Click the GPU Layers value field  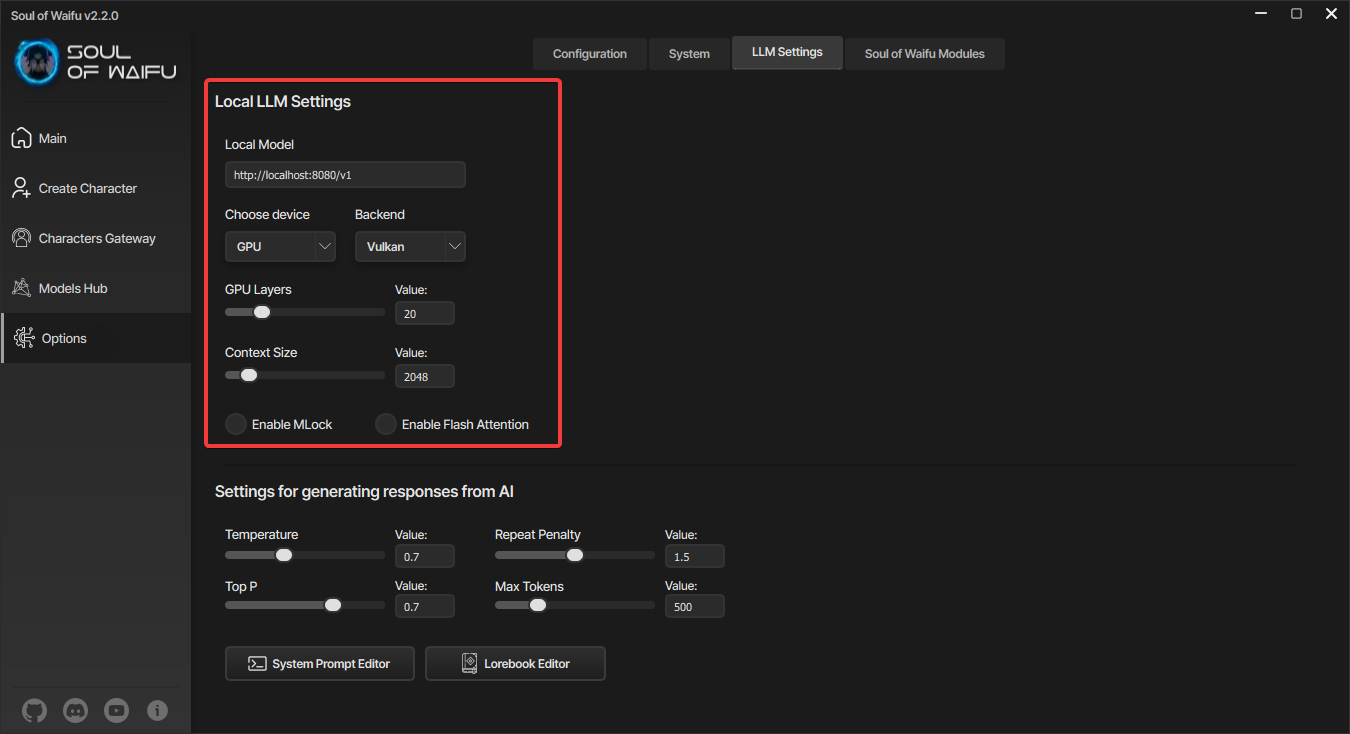[x=425, y=313]
